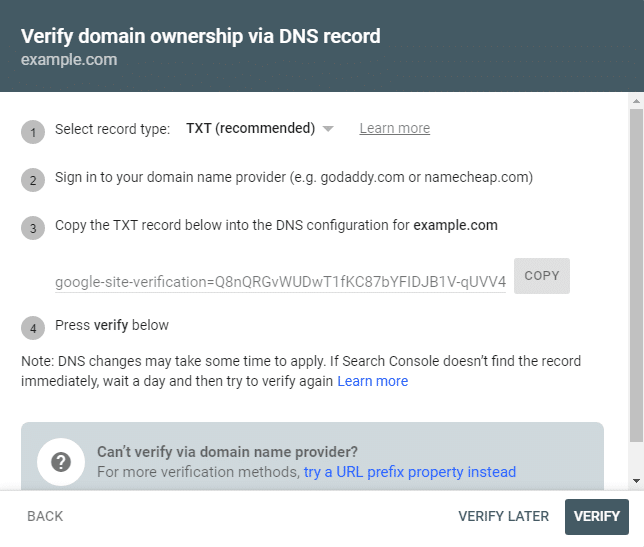Open the TXT (recommended) record type dropdown
The width and height of the screenshot is (644, 547).
pos(251,129)
